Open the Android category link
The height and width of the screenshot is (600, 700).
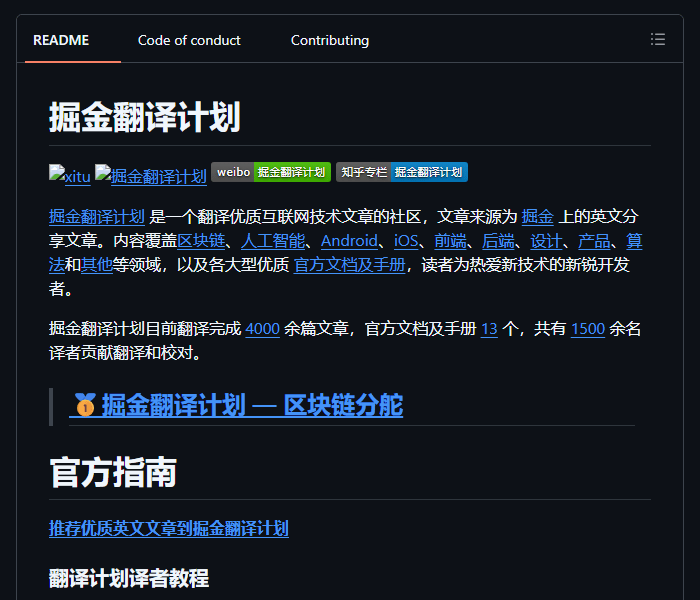[x=349, y=241]
